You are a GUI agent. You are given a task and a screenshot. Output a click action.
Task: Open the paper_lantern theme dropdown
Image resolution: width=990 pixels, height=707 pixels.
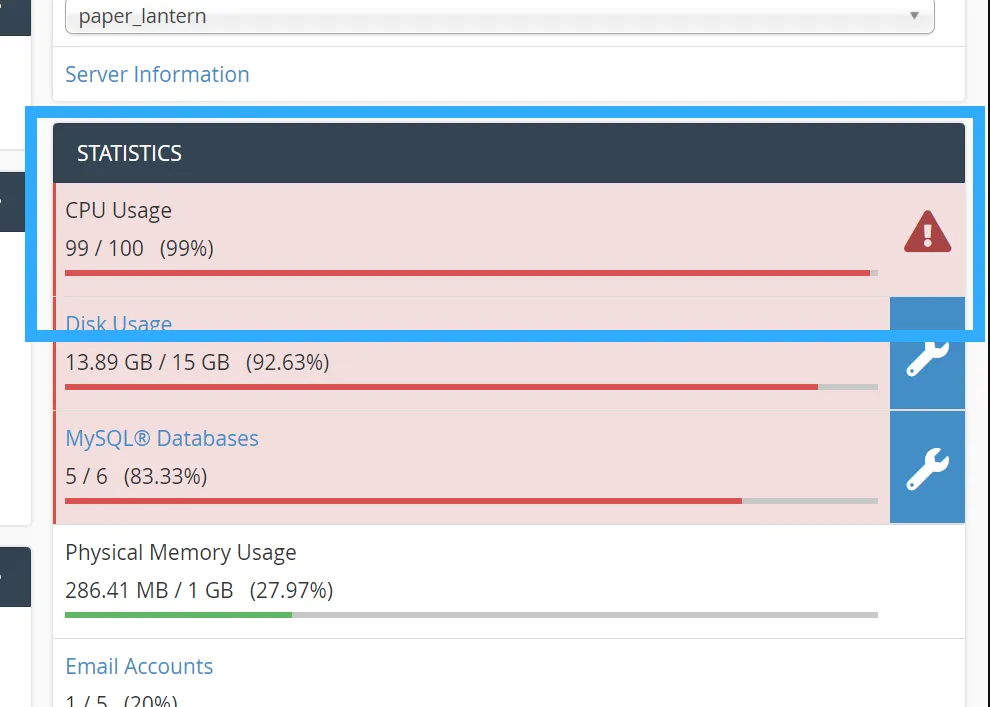click(499, 16)
